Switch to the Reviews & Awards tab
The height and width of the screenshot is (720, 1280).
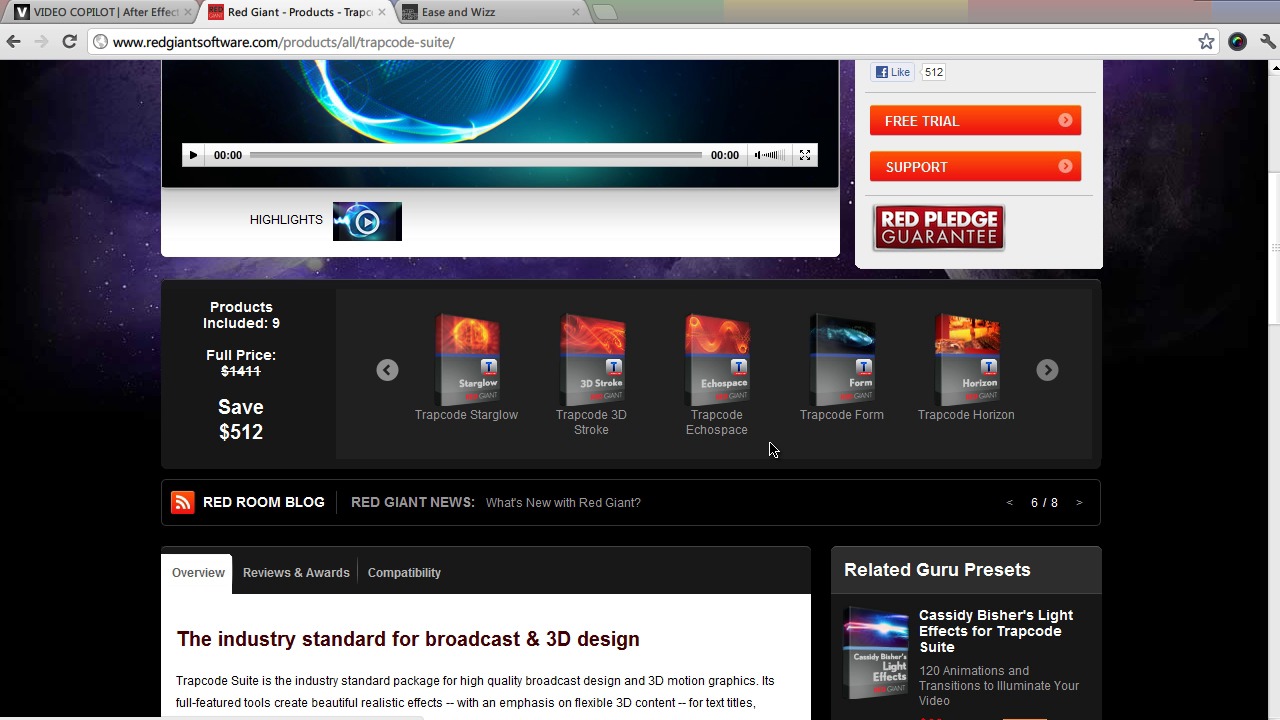point(296,573)
